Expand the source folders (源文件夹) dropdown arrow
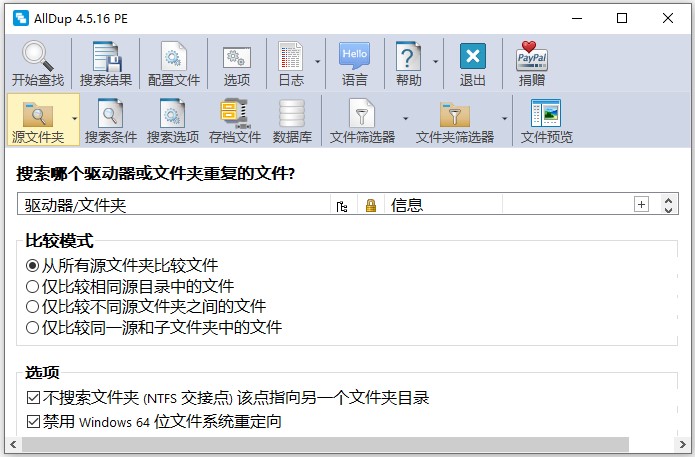 pyautogui.click(x=74, y=118)
